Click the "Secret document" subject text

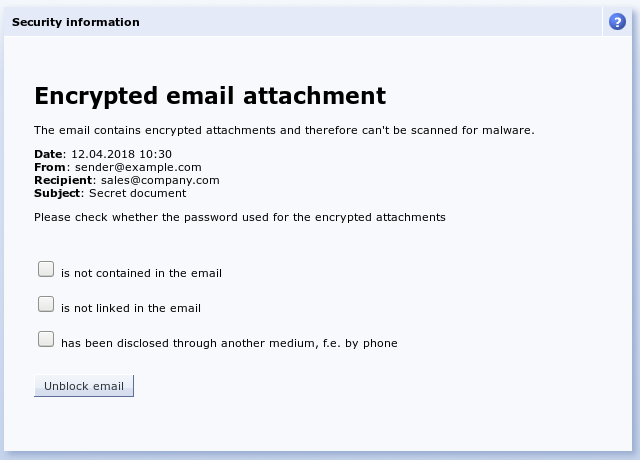[138, 193]
